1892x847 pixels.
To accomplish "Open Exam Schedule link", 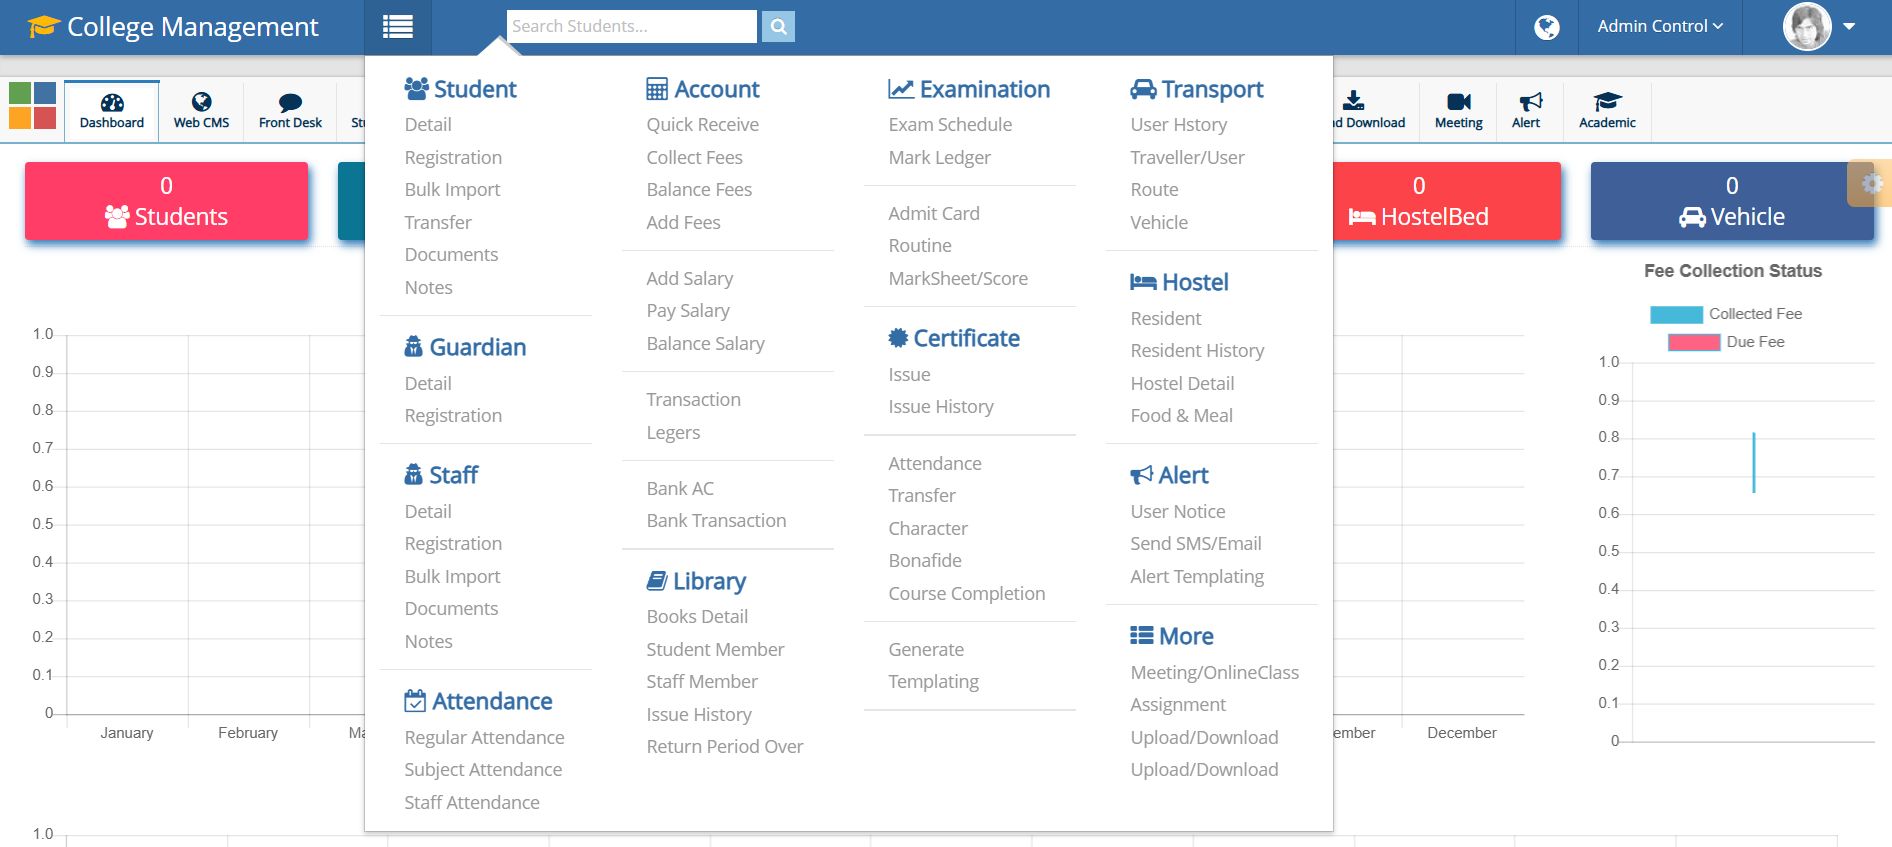I will (x=950, y=124).
